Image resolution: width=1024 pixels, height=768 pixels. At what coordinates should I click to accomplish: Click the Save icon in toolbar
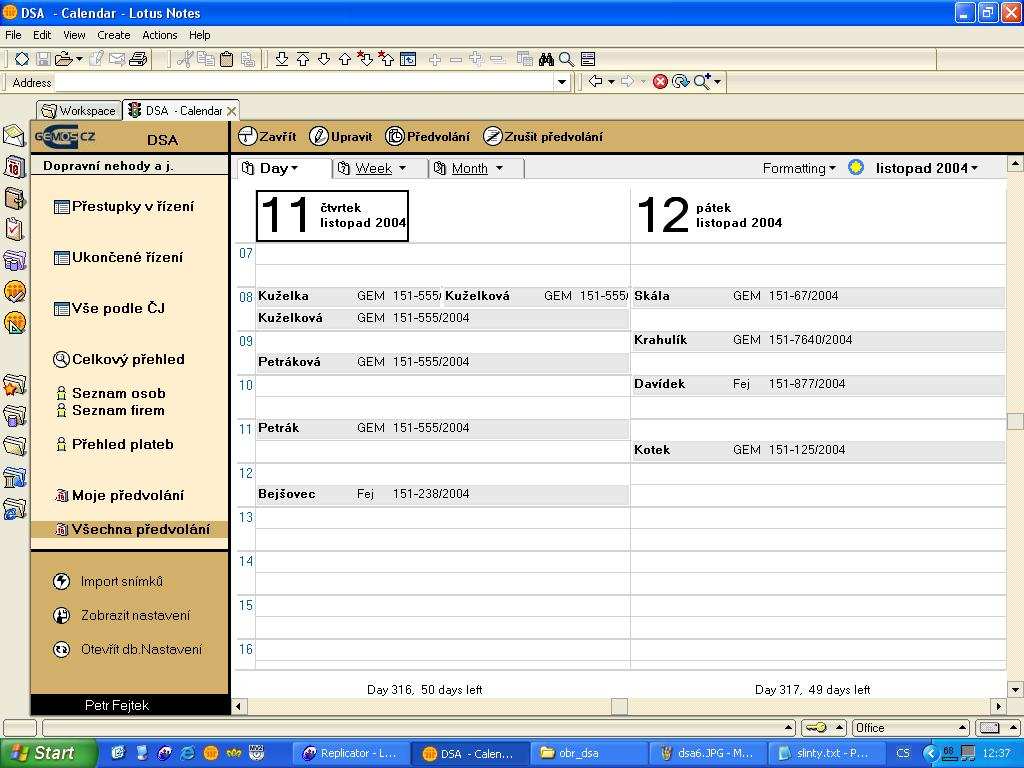(43, 59)
